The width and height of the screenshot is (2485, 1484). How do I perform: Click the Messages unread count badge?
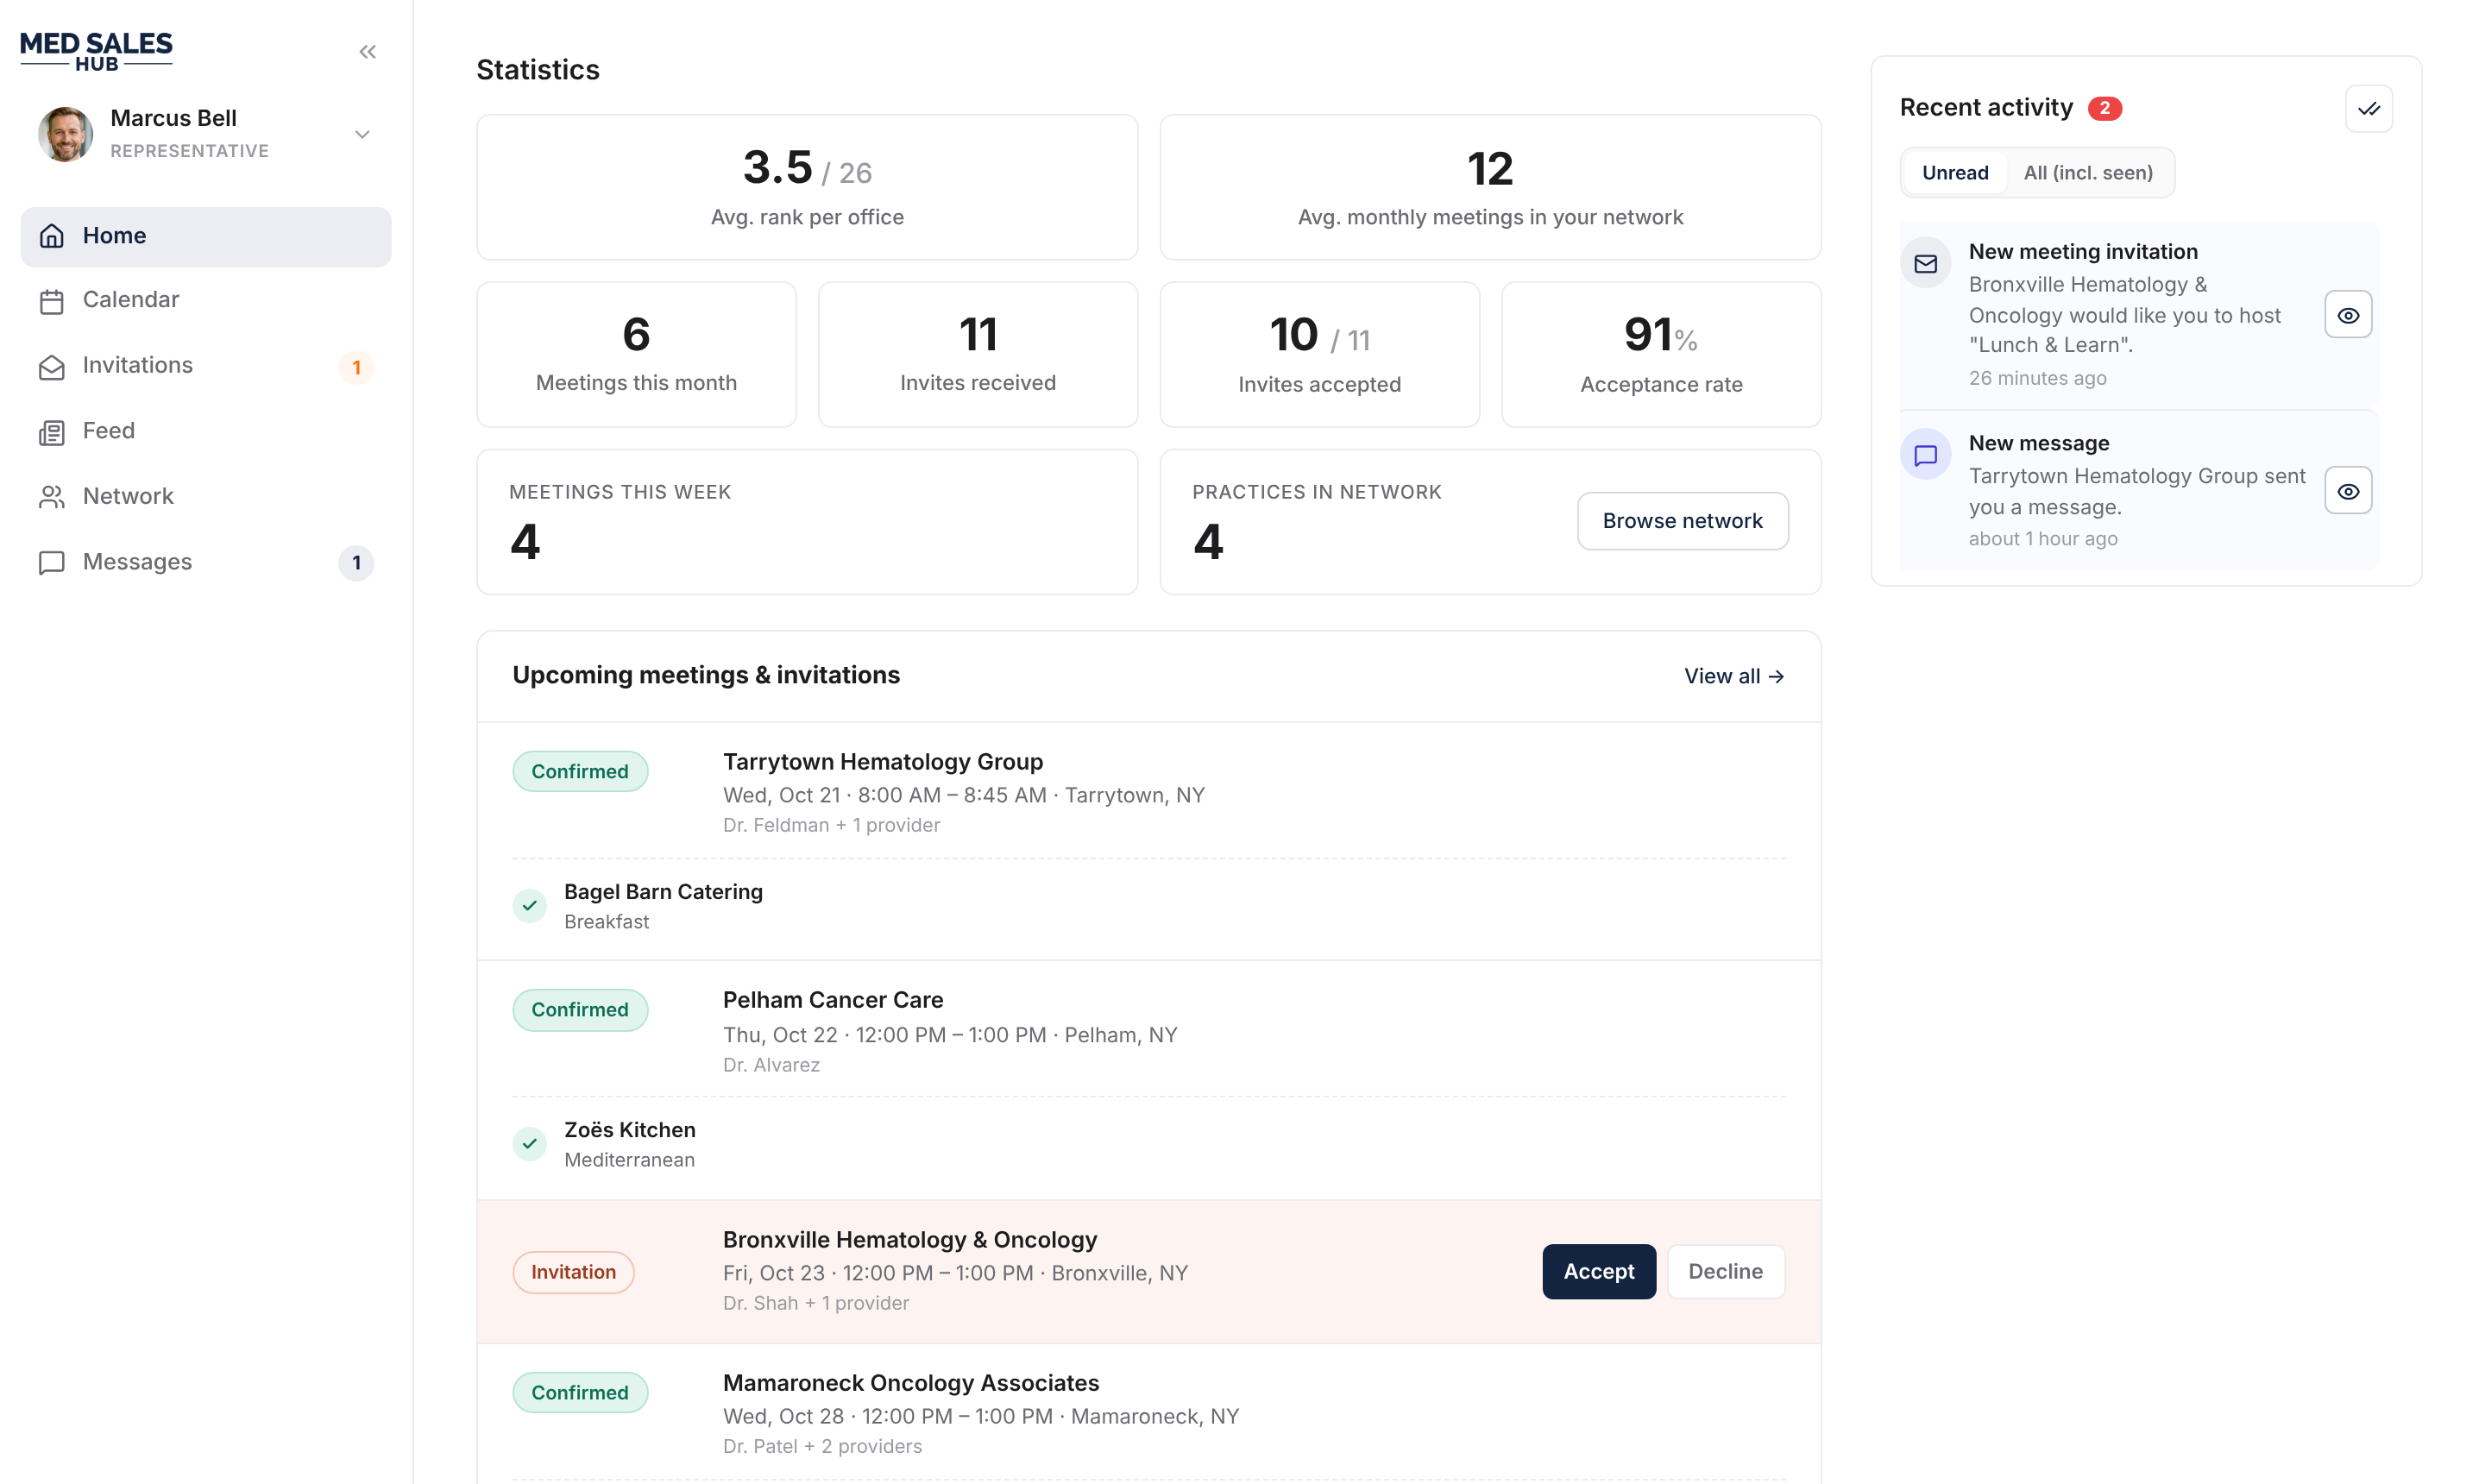click(356, 563)
